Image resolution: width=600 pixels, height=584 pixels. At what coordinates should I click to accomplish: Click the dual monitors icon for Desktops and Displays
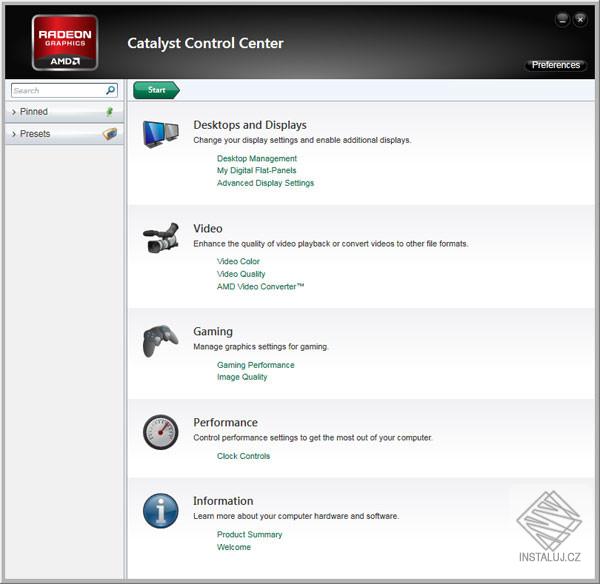(x=161, y=134)
